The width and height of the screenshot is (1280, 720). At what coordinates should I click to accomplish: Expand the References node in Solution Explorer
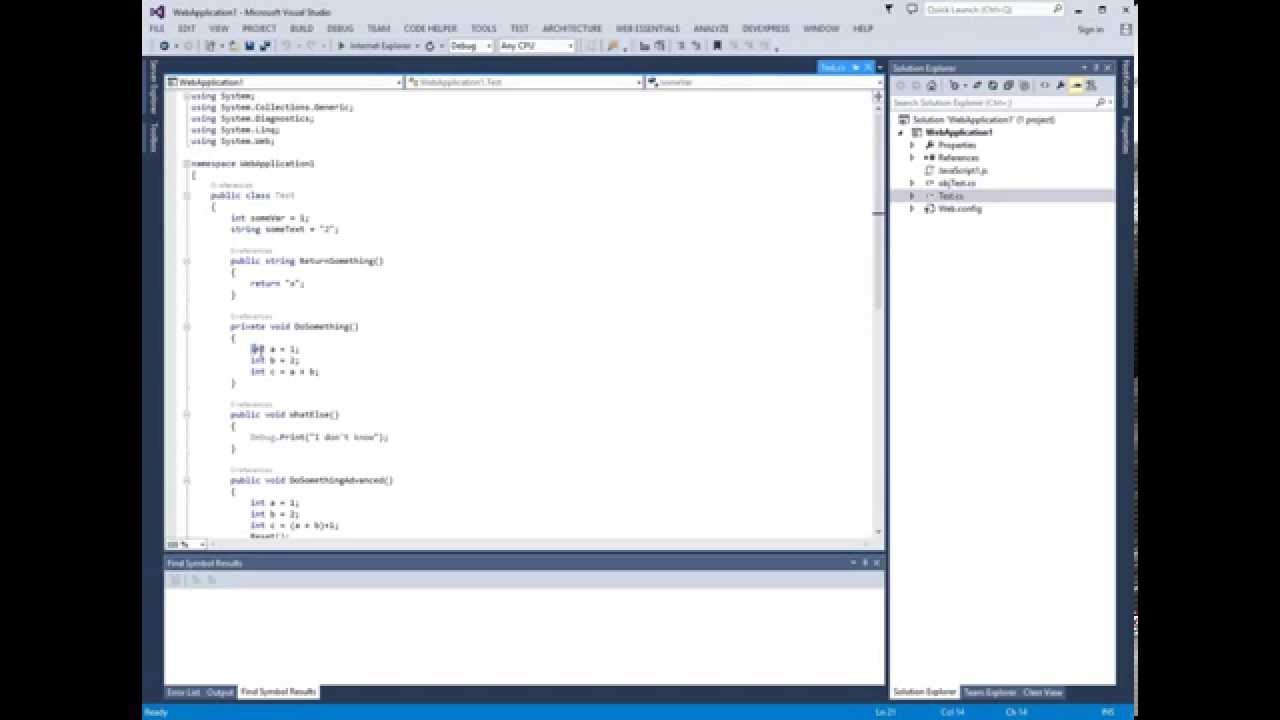[x=912, y=158]
